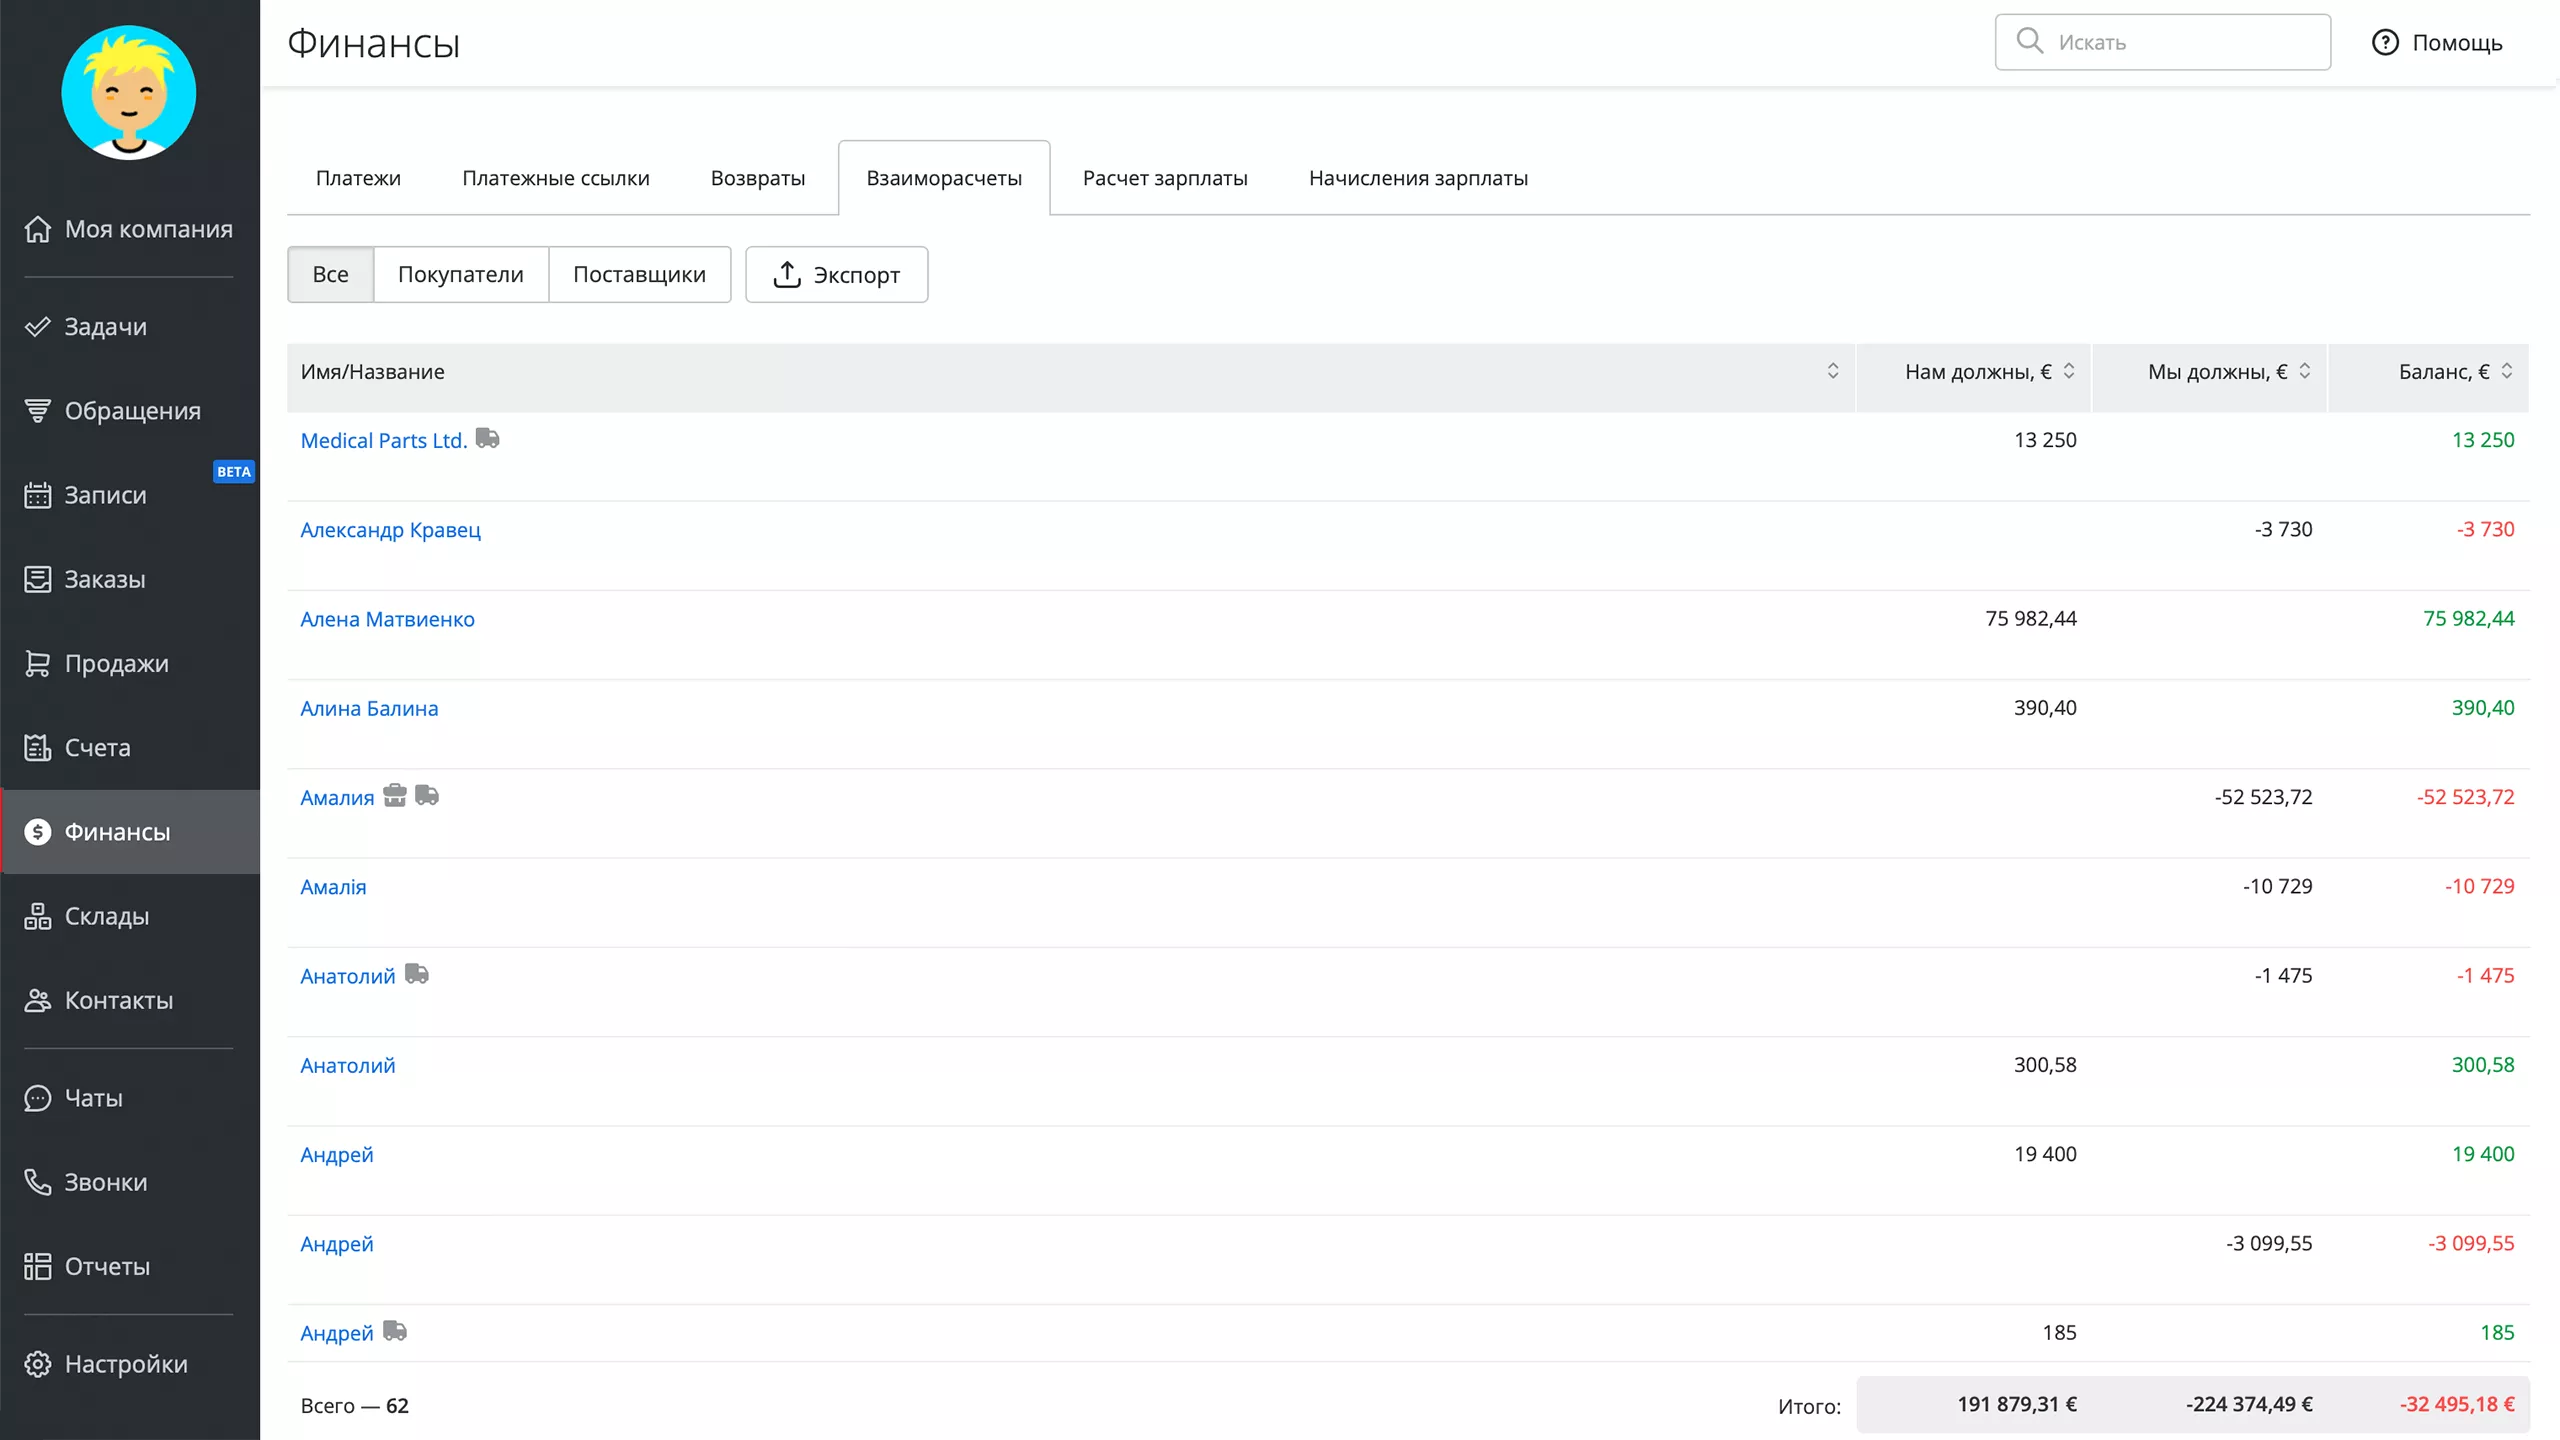
Task: Open Чаты in the sidebar
Action: 93,1098
